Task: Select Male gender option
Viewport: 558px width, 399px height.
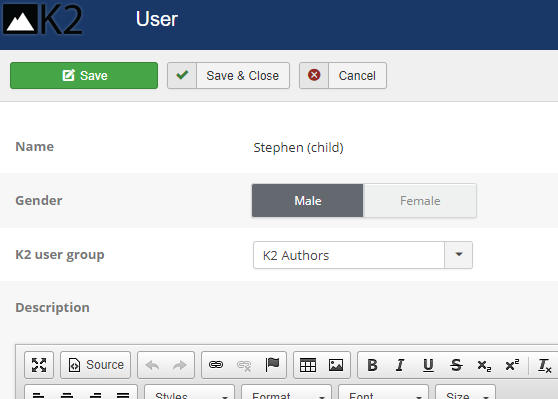Action: (x=307, y=201)
